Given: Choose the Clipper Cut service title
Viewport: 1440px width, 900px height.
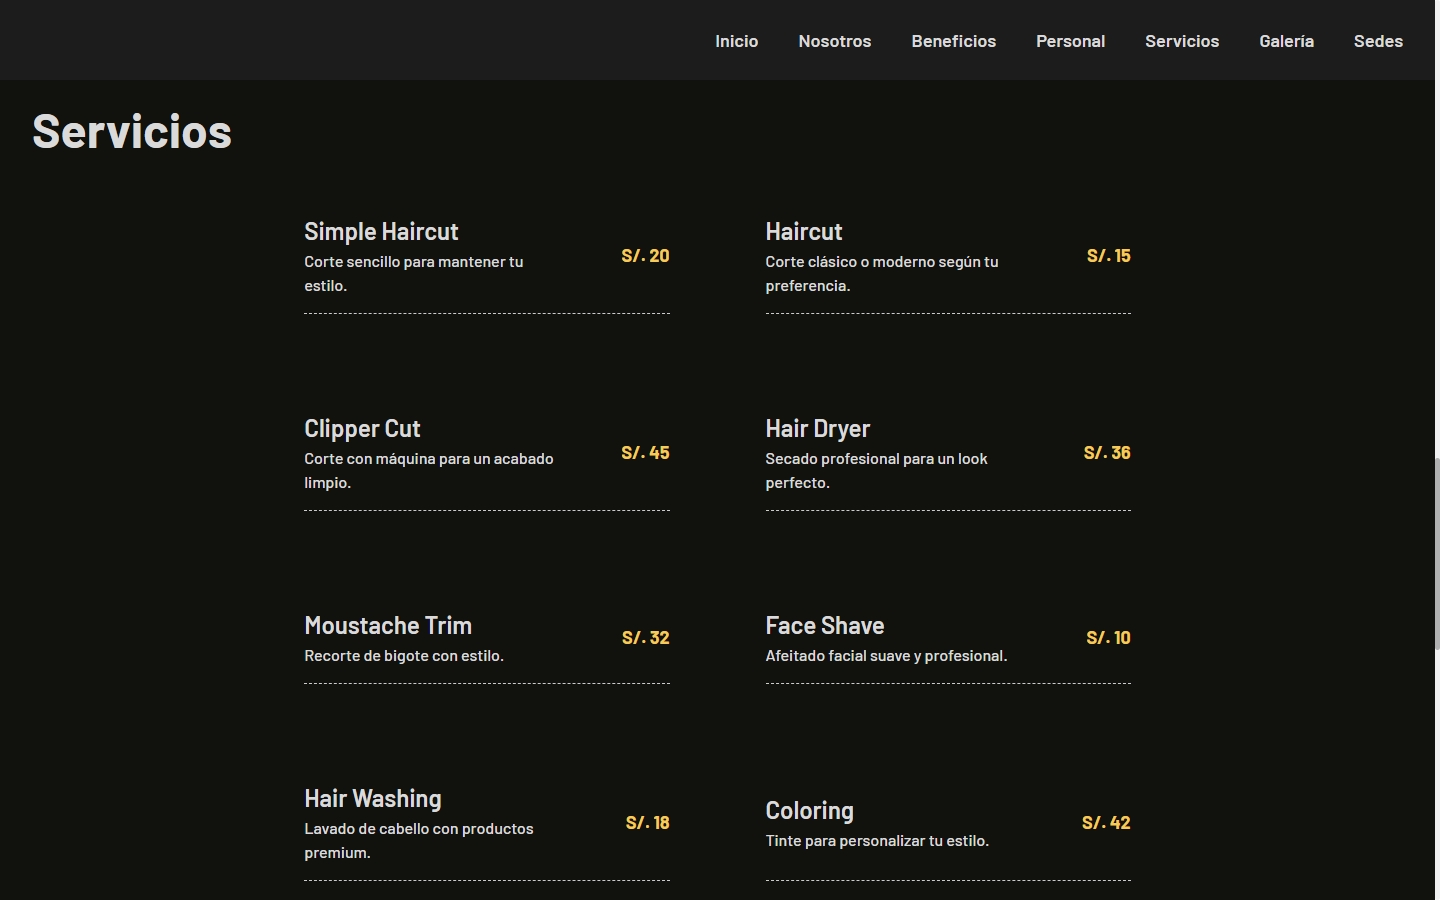Looking at the screenshot, I should 362,429.
